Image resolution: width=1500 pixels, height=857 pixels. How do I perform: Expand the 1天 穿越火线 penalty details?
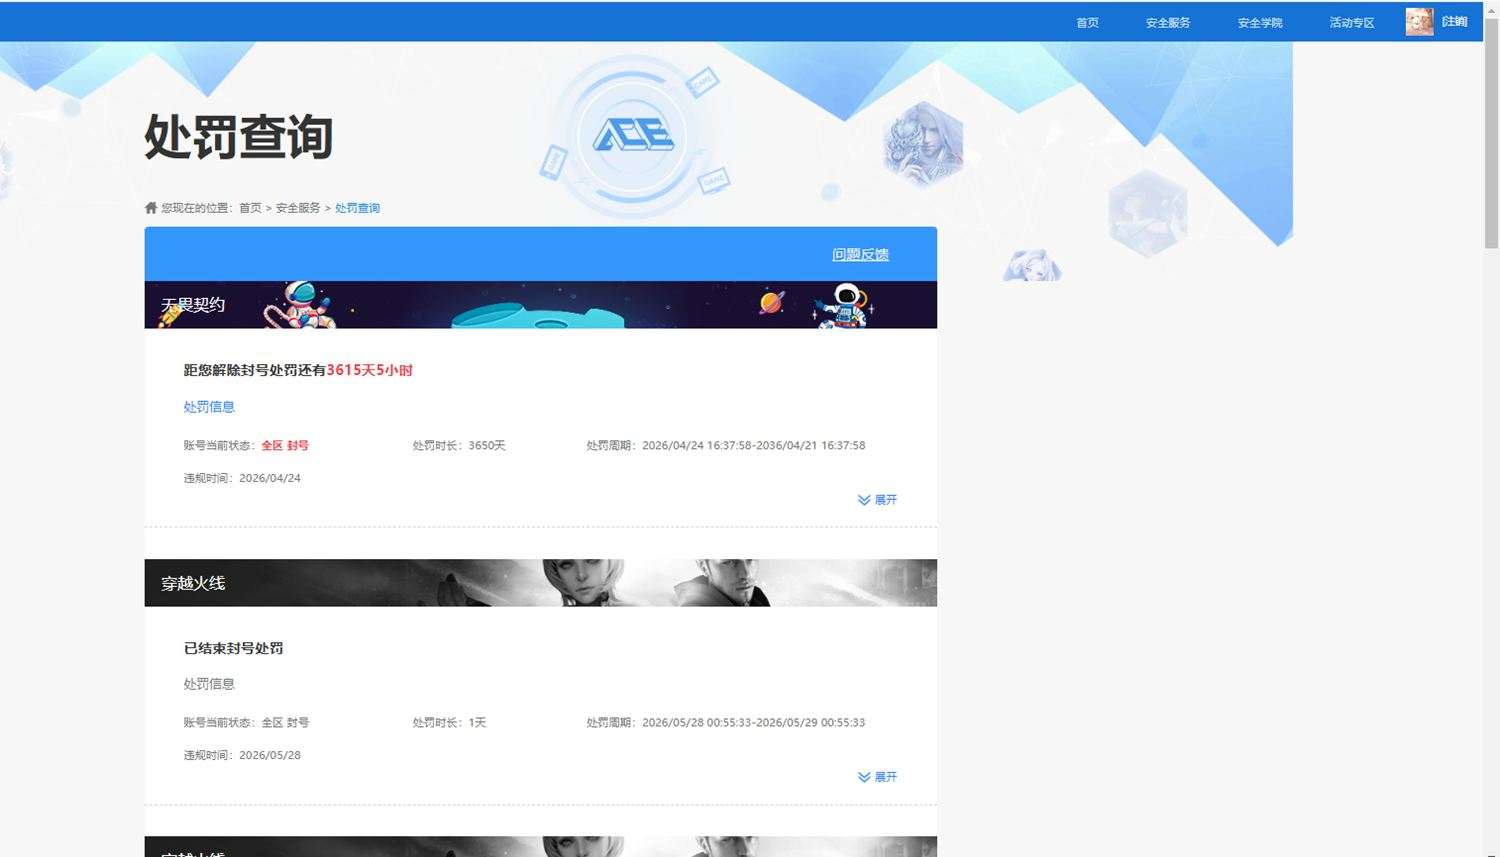pos(877,777)
